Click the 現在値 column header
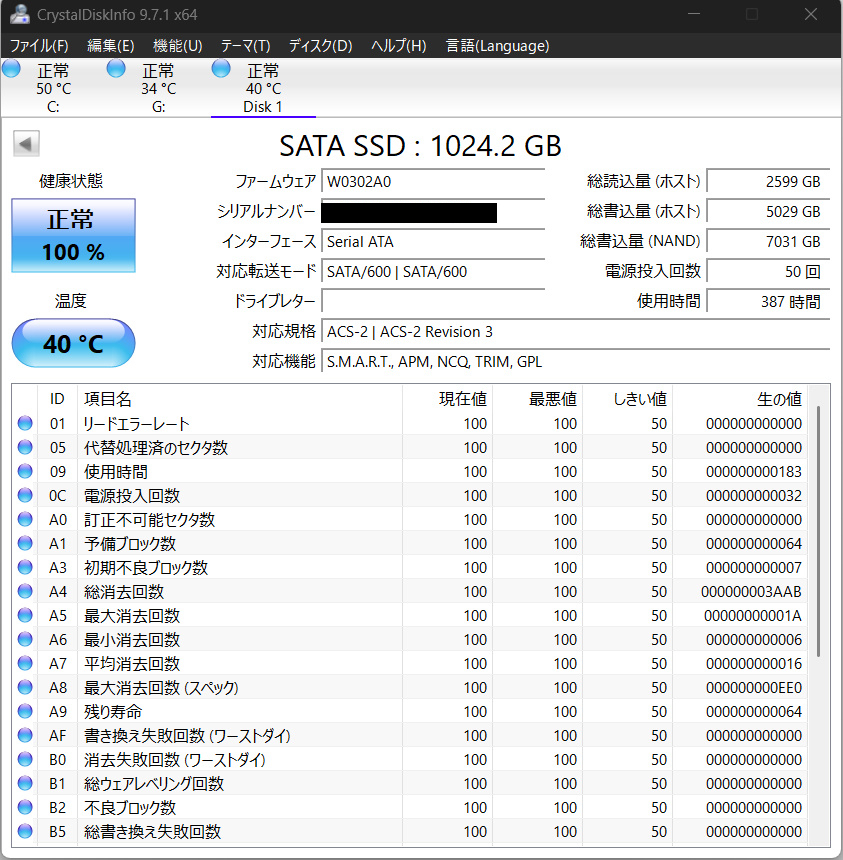Viewport: 843px width, 860px height. pos(447,399)
